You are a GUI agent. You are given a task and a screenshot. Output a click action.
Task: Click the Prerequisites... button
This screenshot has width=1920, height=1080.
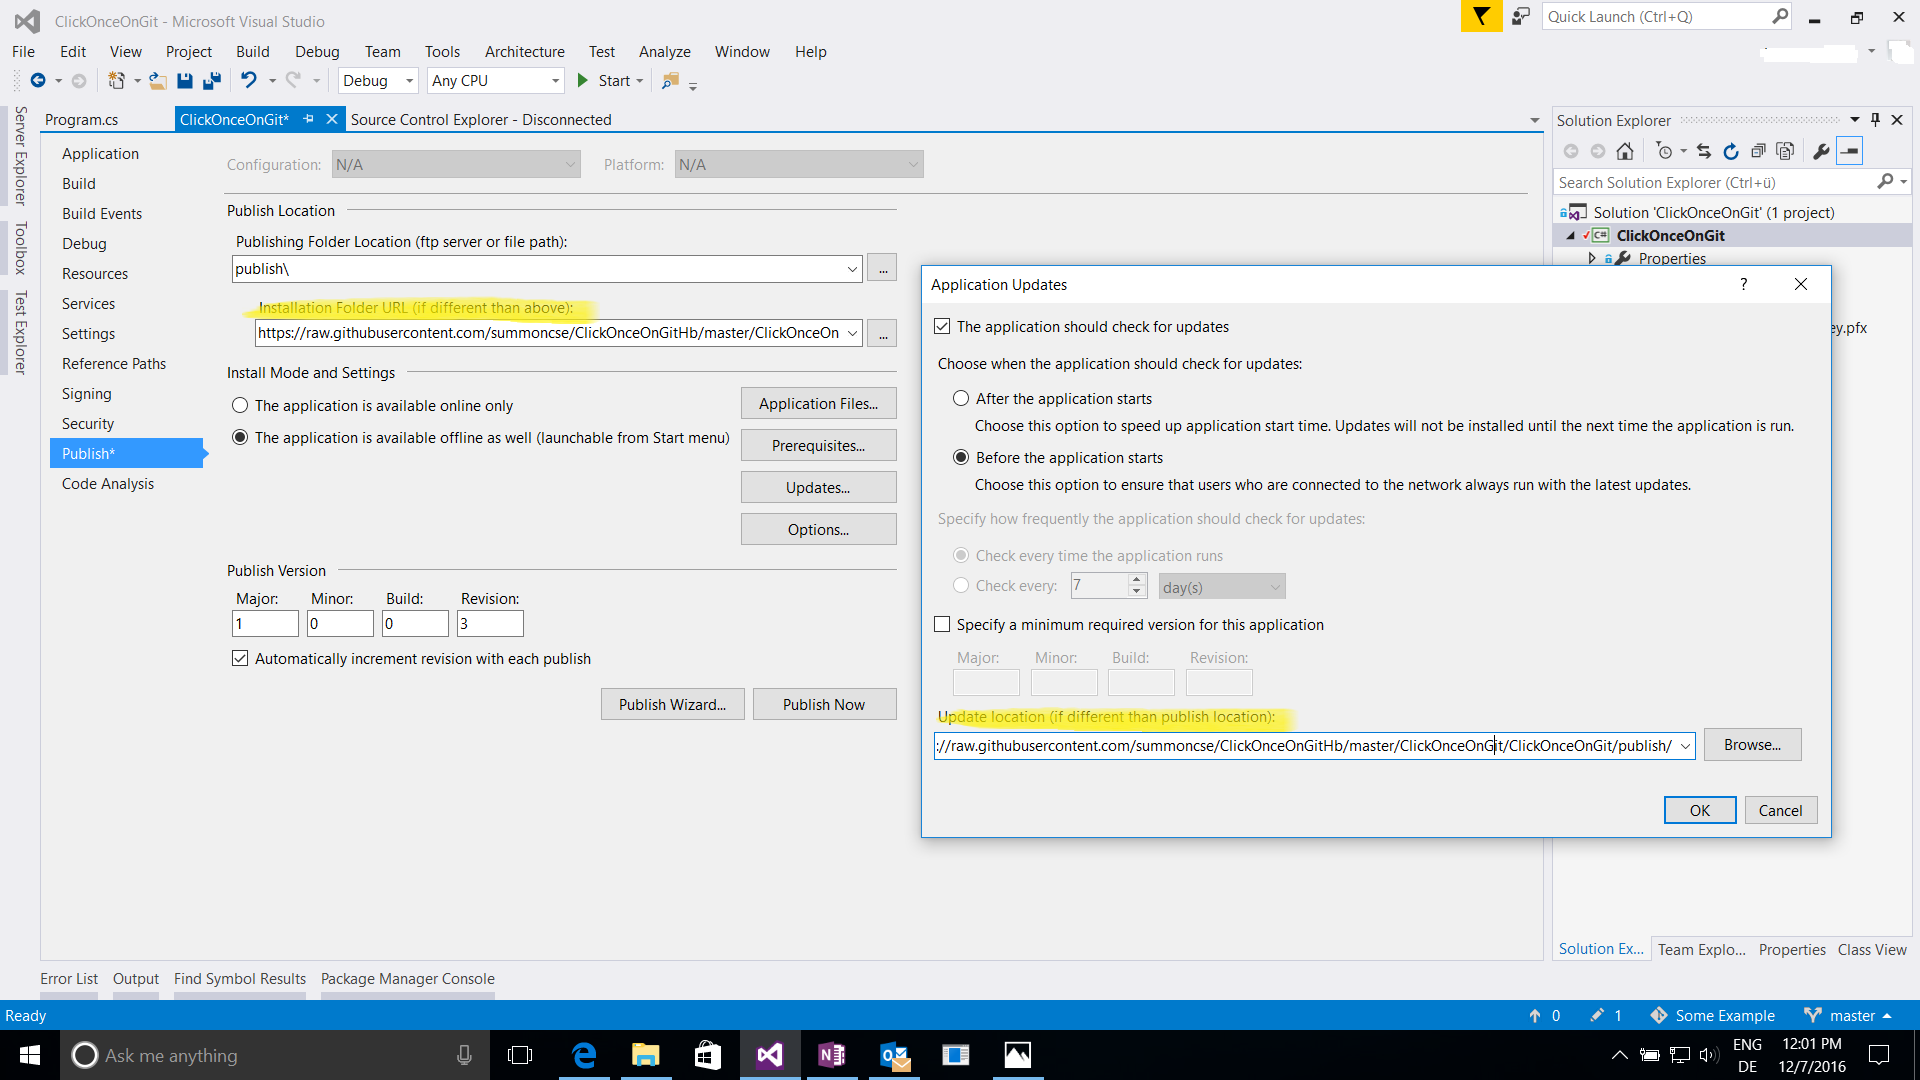pos(818,445)
